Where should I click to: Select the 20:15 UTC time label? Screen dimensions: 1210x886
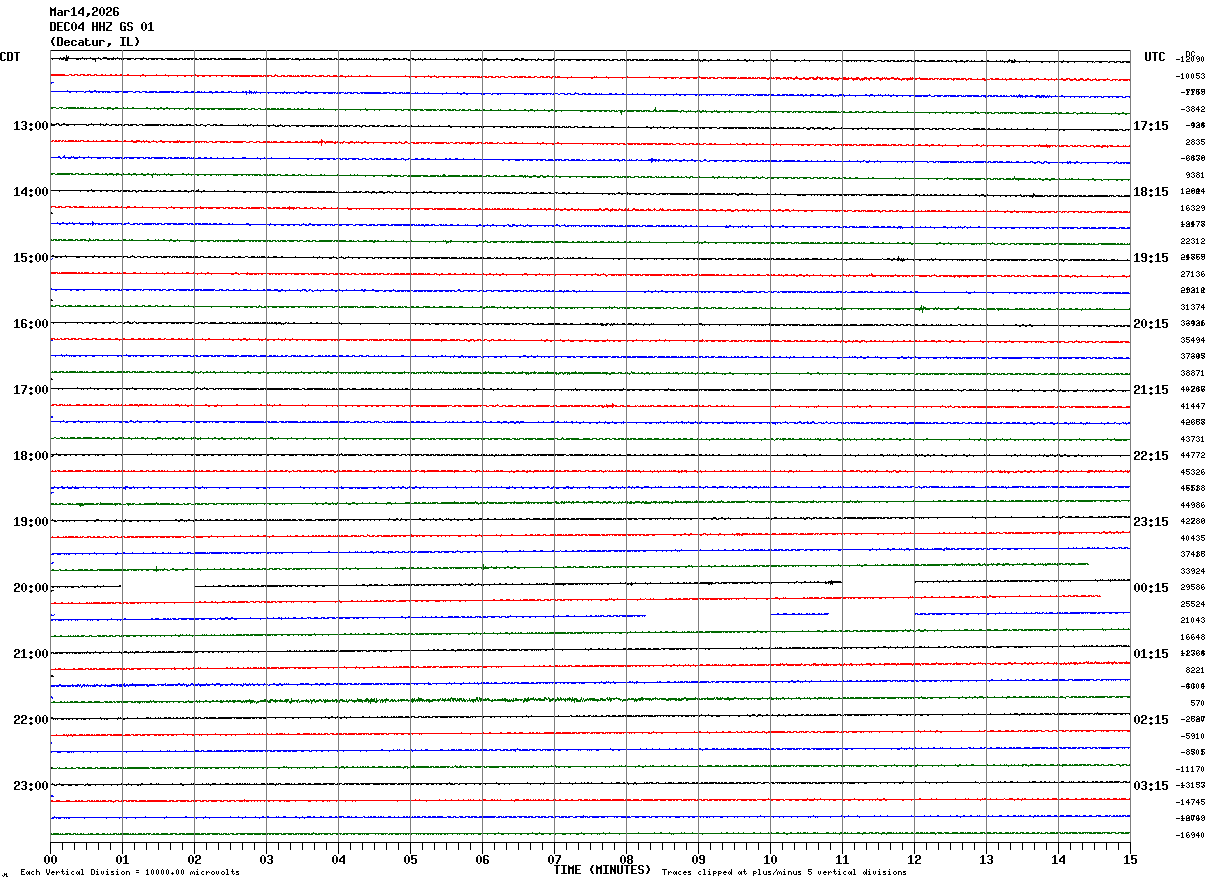pyautogui.click(x=1151, y=324)
